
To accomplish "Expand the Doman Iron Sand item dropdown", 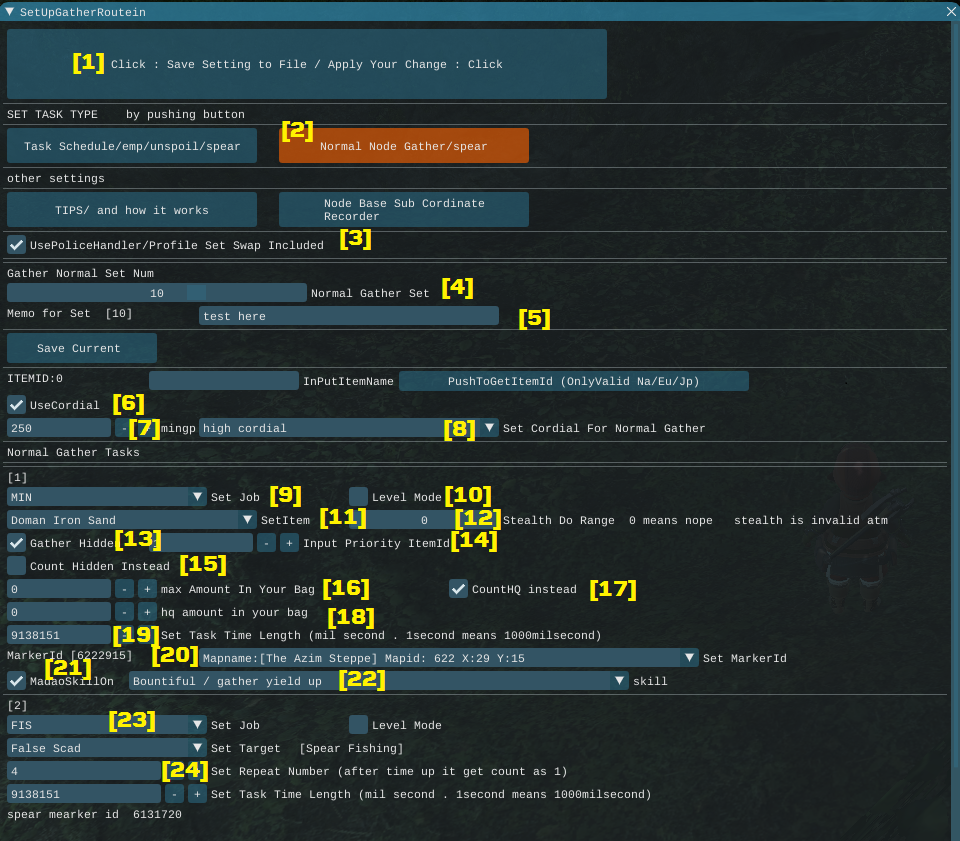I will click(248, 520).
